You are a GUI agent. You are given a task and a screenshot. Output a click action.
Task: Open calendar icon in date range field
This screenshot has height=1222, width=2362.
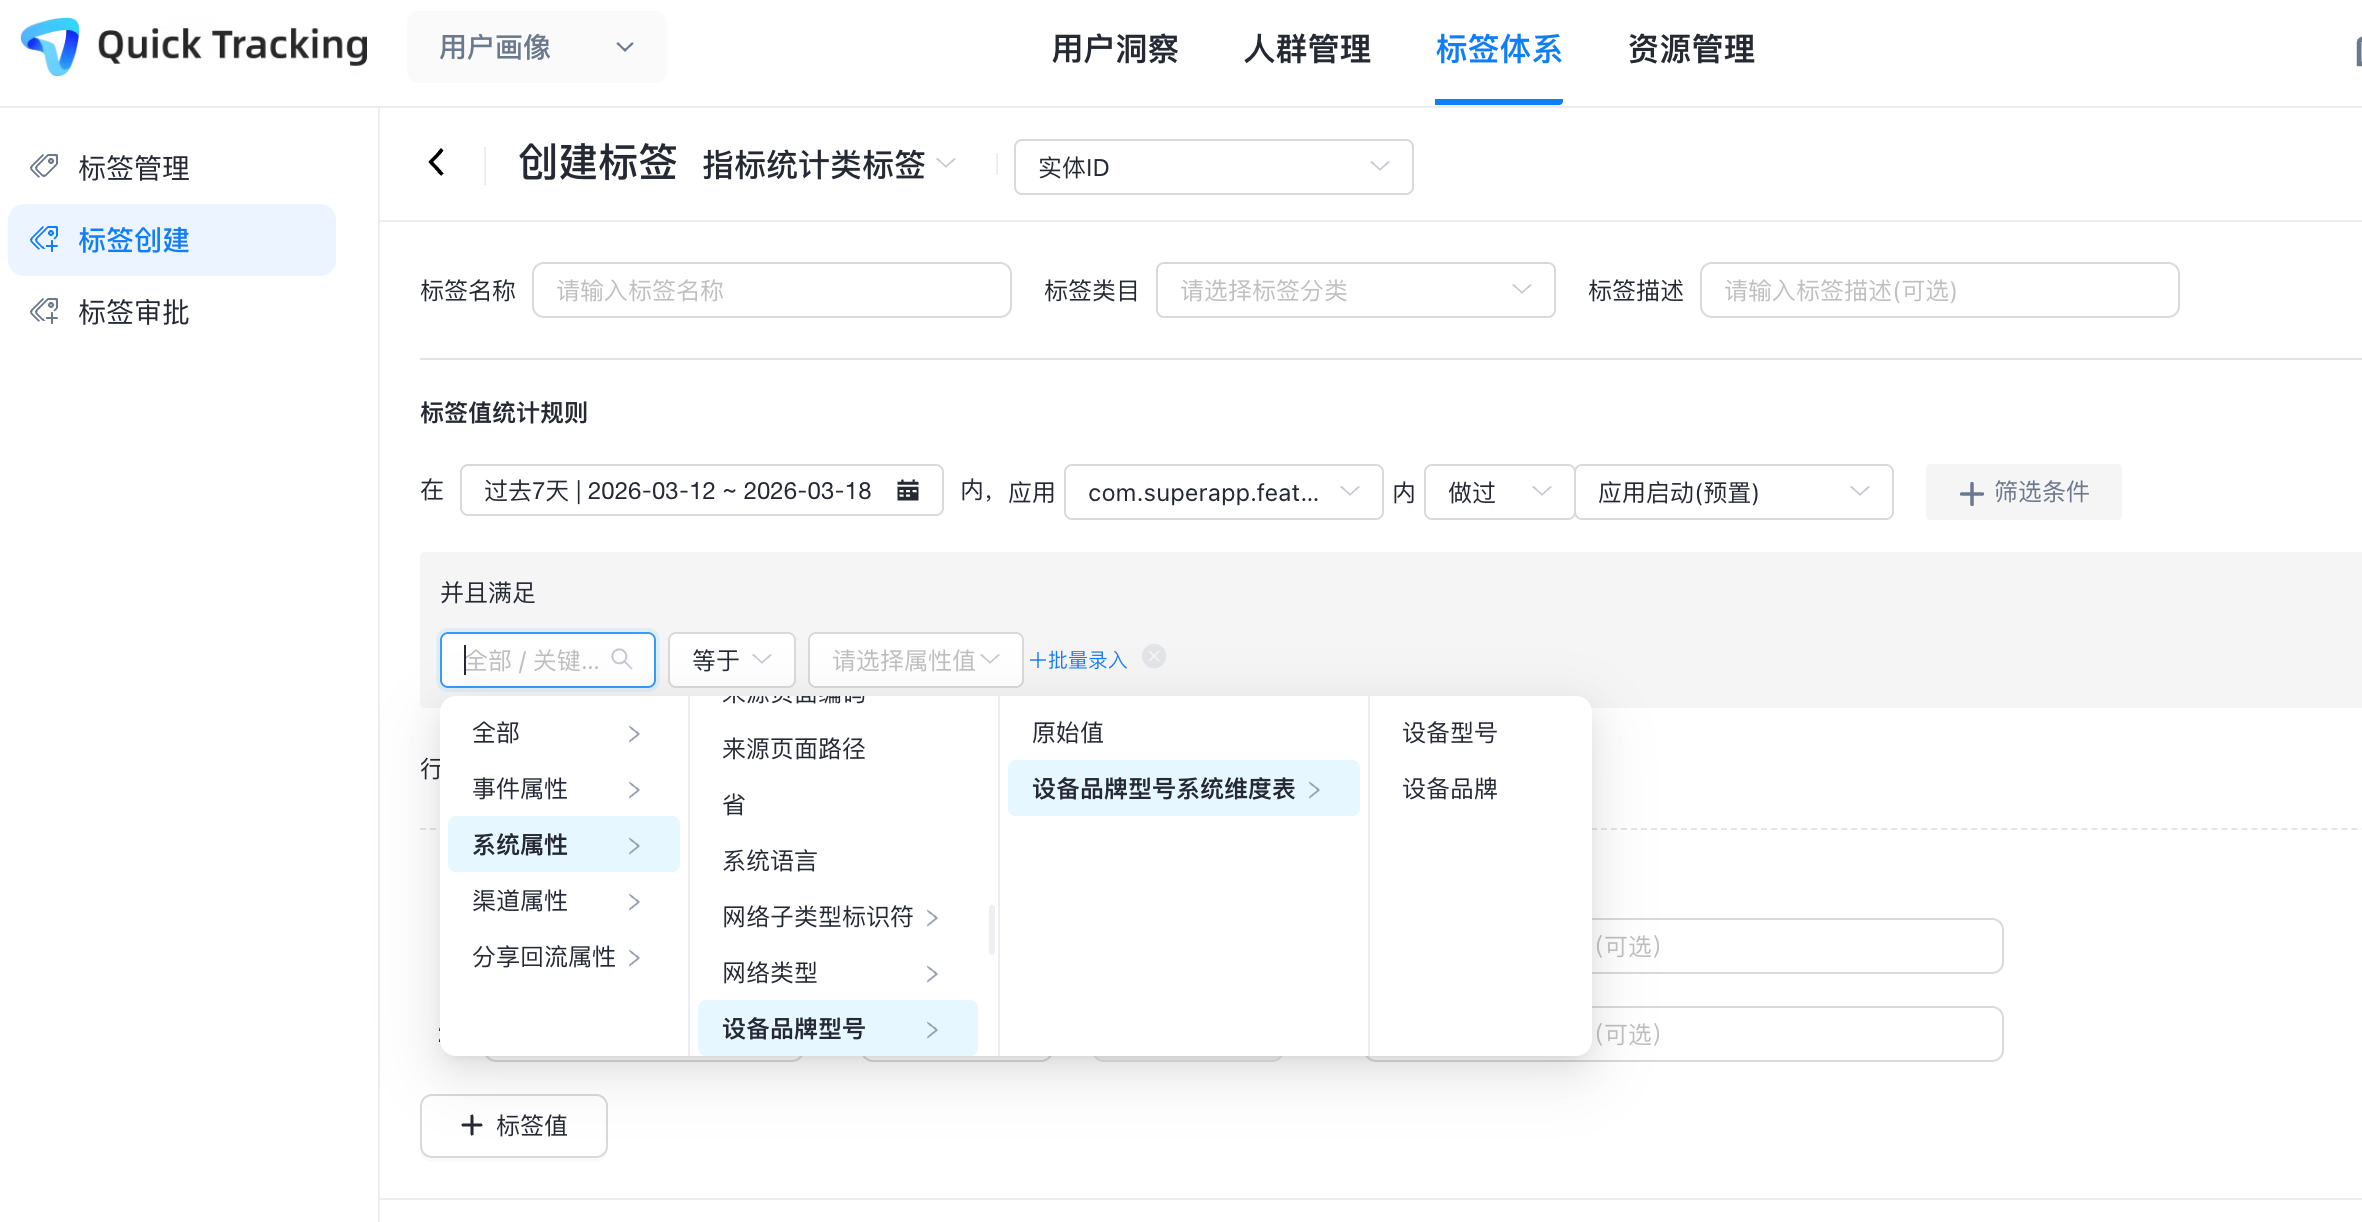(x=907, y=491)
